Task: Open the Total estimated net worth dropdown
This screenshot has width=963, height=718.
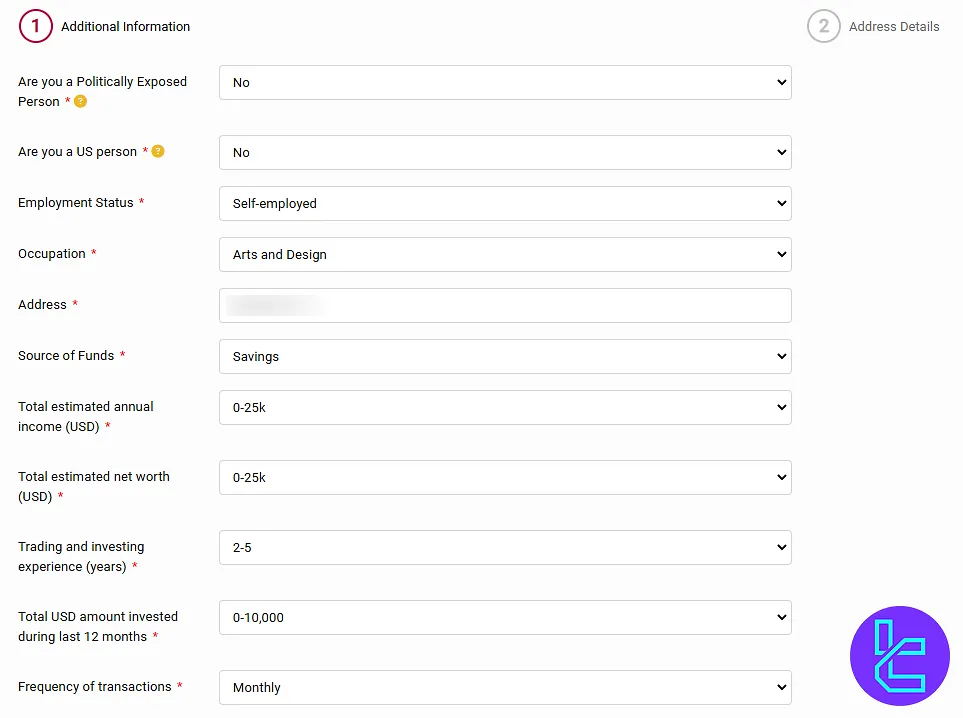Action: (x=505, y=477)
